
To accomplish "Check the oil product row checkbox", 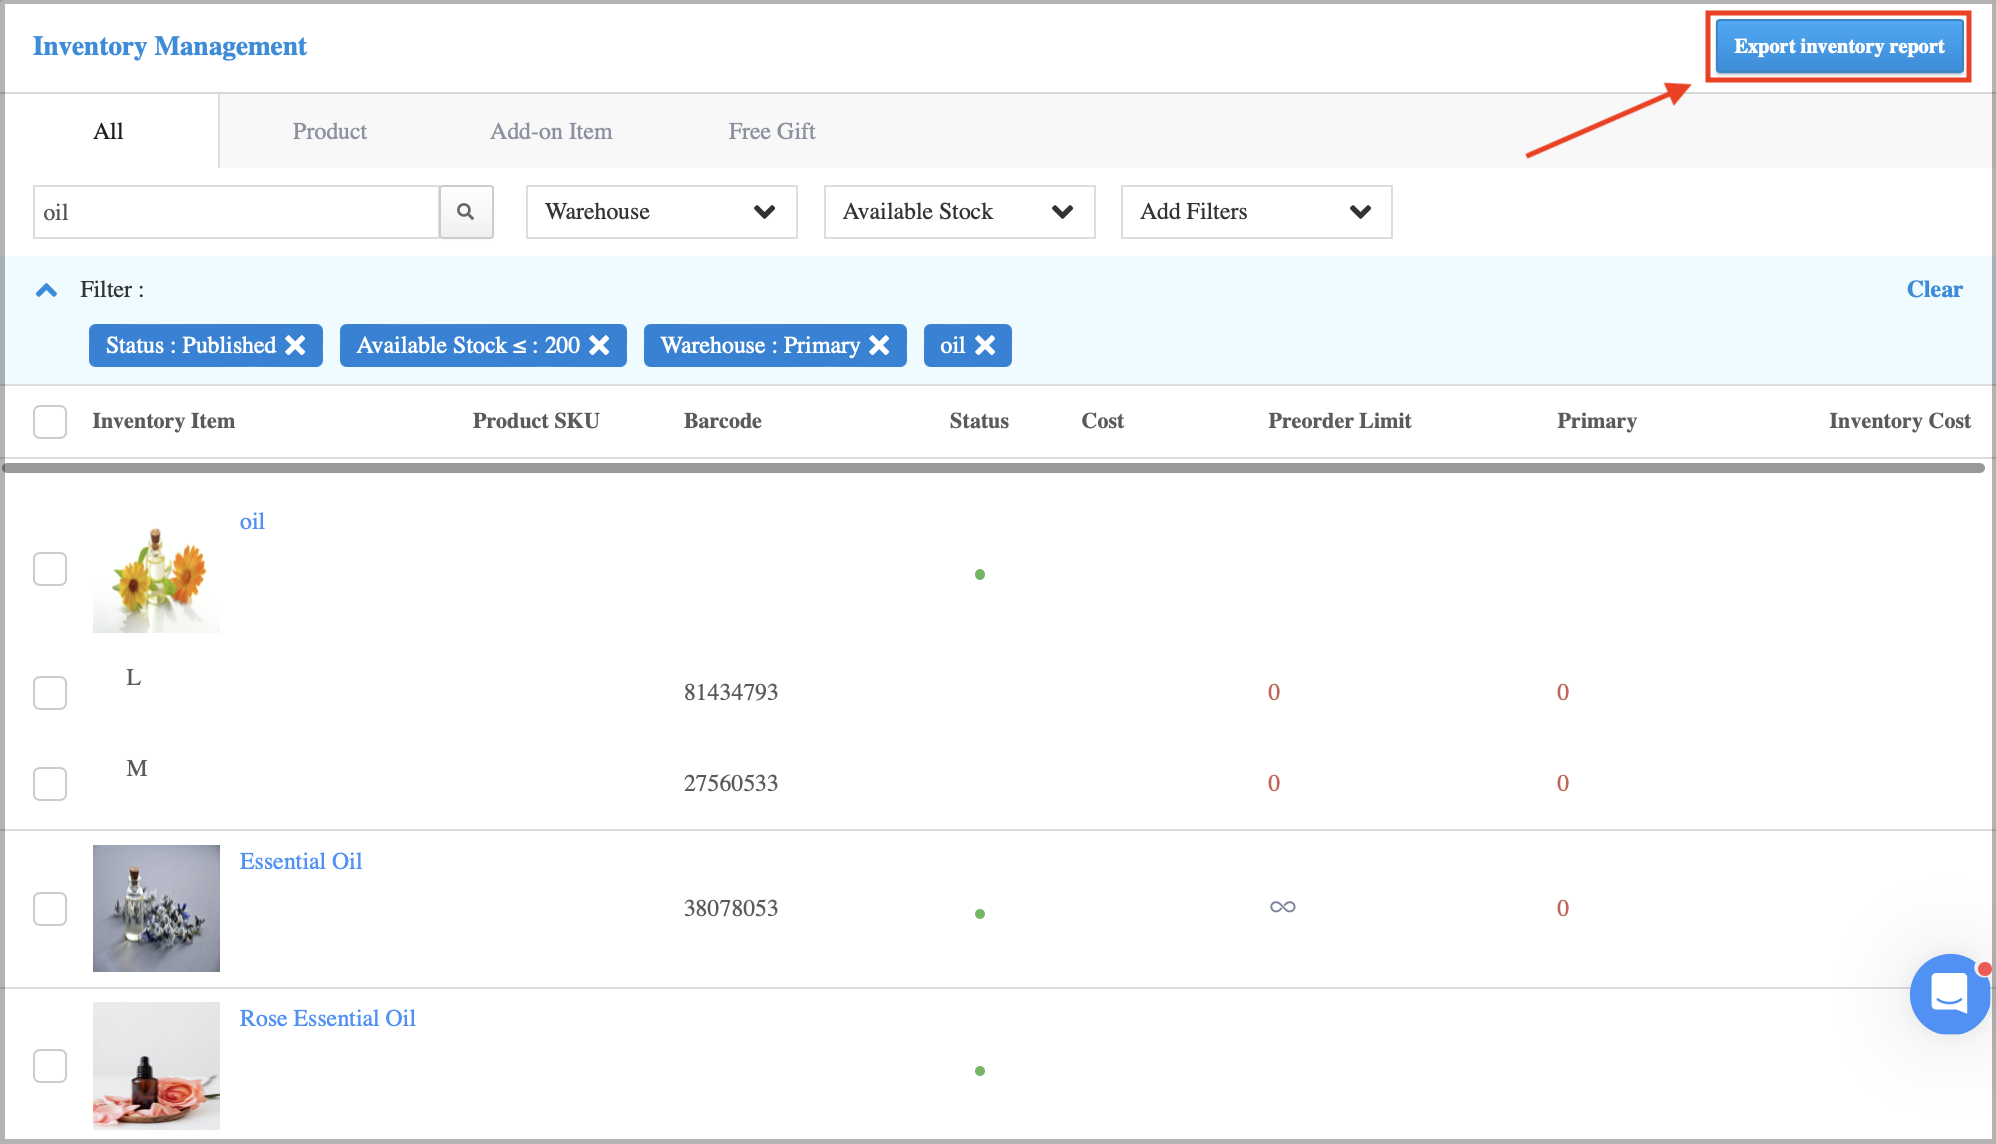I will click(x=50, y=569).
